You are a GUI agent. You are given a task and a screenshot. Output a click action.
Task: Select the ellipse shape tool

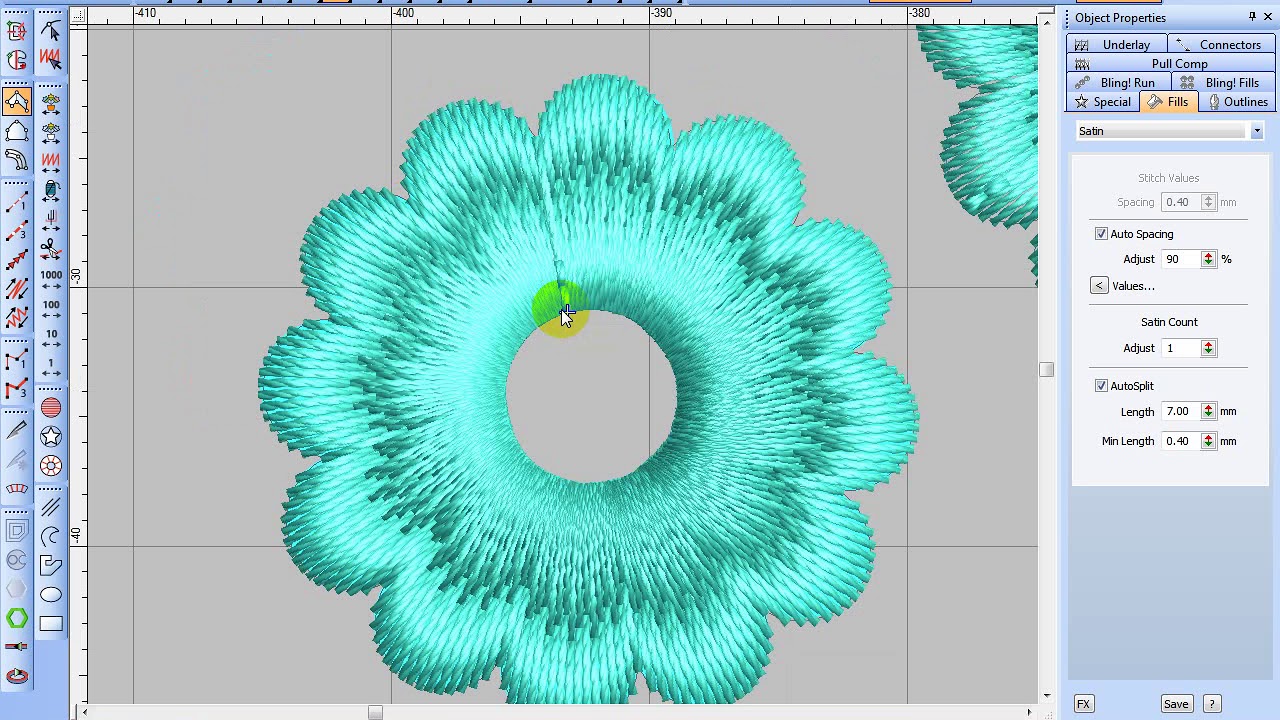click(51, 595)
